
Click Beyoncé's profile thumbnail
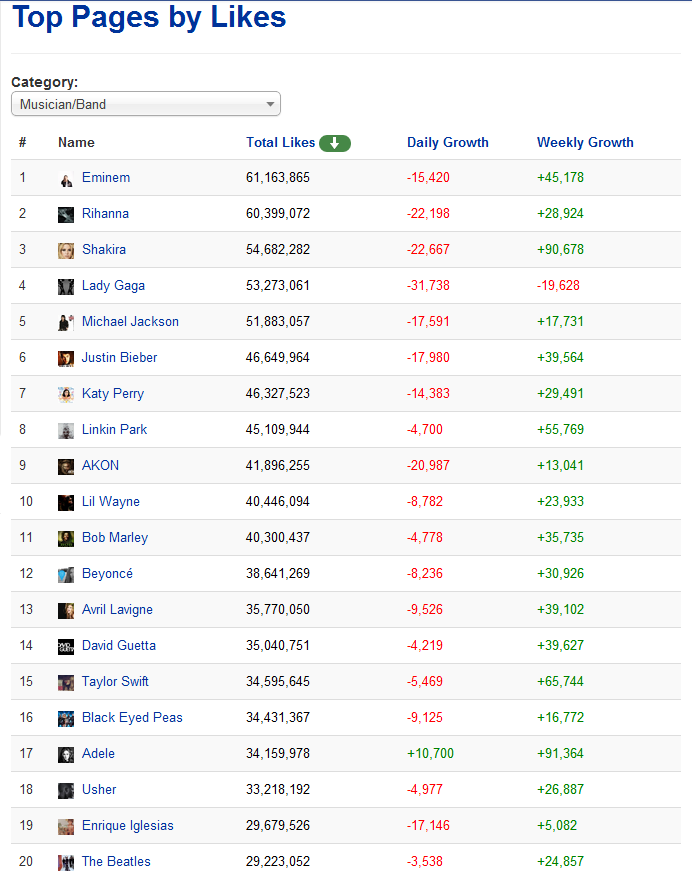click(x=66, y=575)
